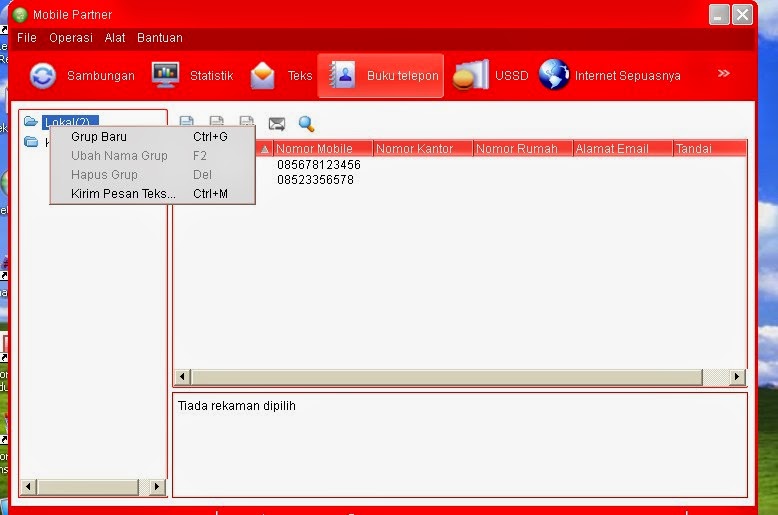Sort by Tandai column header
This screenshot has width=778, height=515.
click(x=710, y=148)
